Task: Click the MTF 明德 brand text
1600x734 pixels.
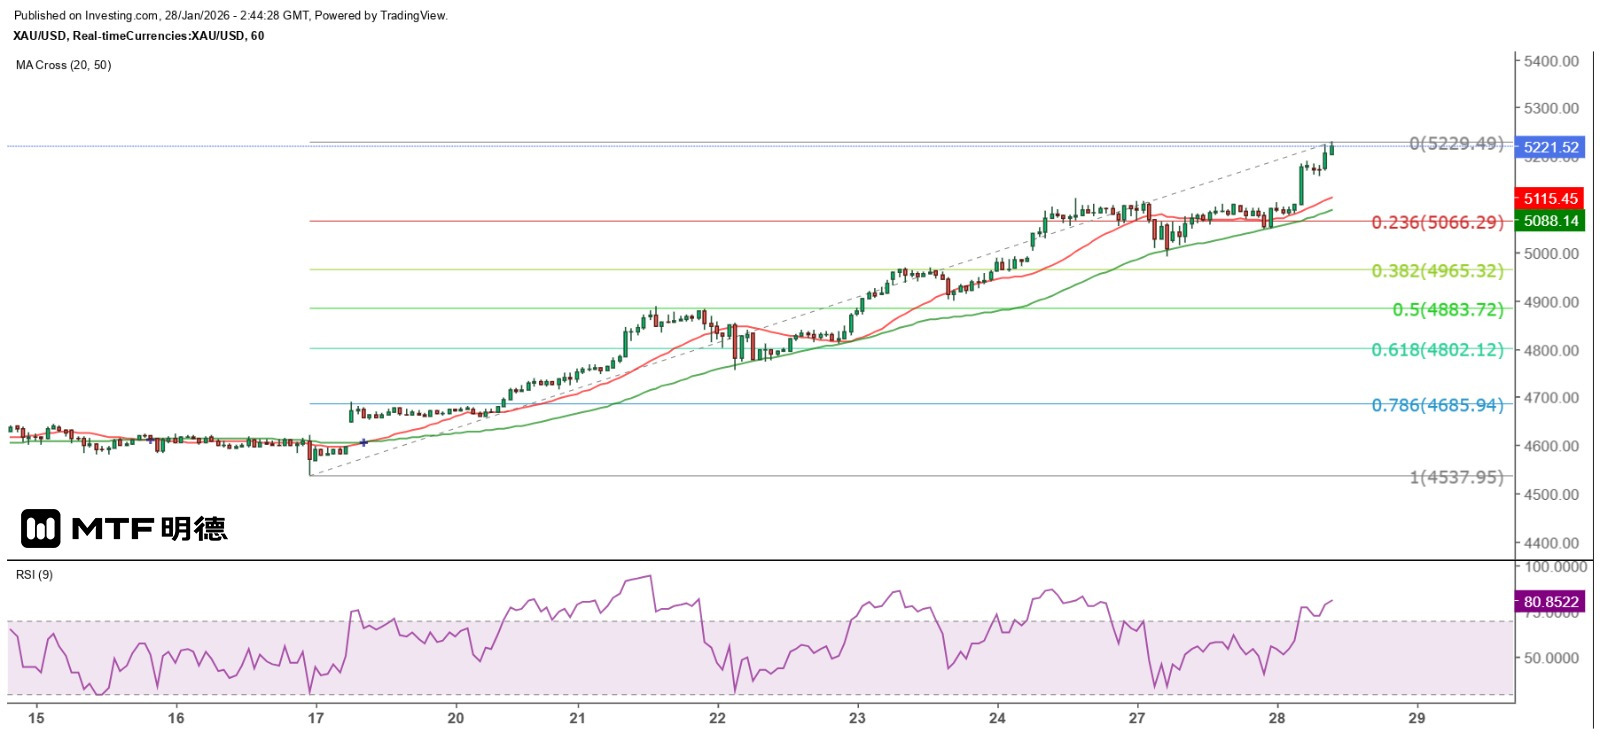Action: tap(150, 528)
